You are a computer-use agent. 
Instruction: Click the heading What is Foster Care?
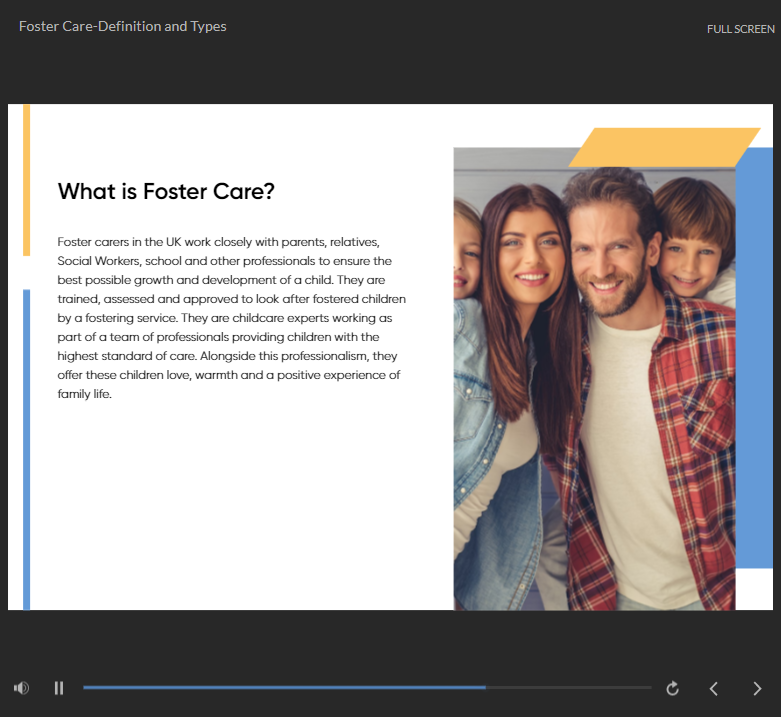[166, 191]
